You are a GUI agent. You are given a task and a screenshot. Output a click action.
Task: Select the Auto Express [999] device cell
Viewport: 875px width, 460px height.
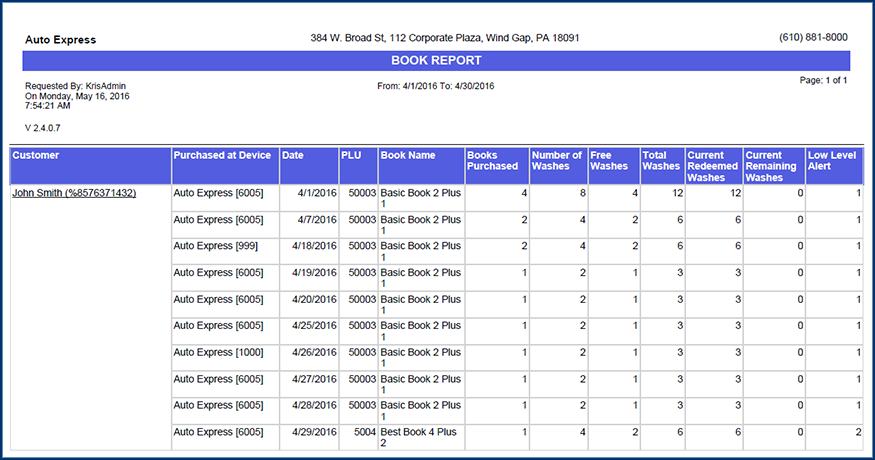pos(215,245)
